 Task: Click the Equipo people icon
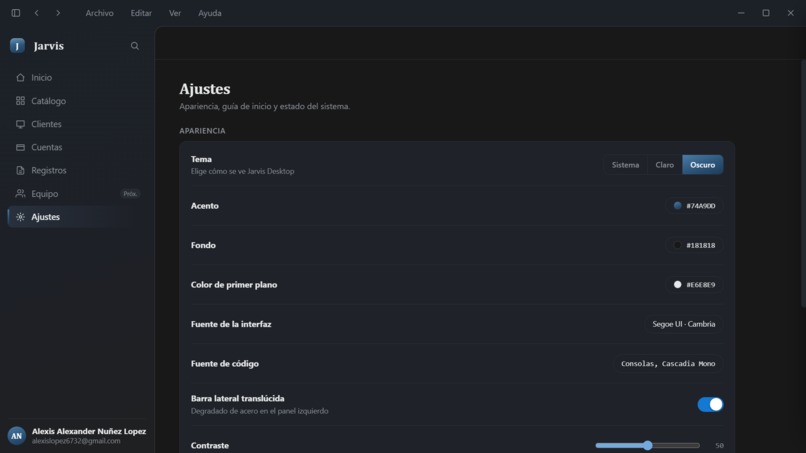click(20, 193)
